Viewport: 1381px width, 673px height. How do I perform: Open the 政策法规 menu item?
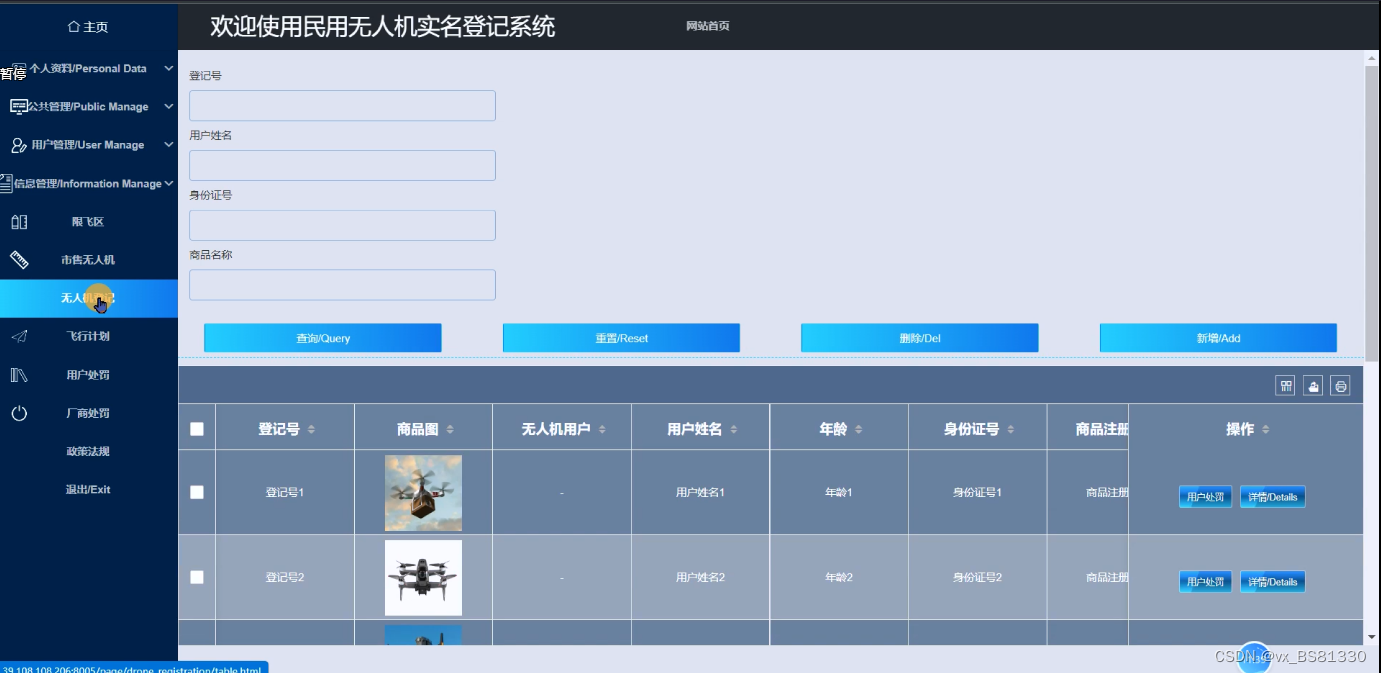coord(88,451)
